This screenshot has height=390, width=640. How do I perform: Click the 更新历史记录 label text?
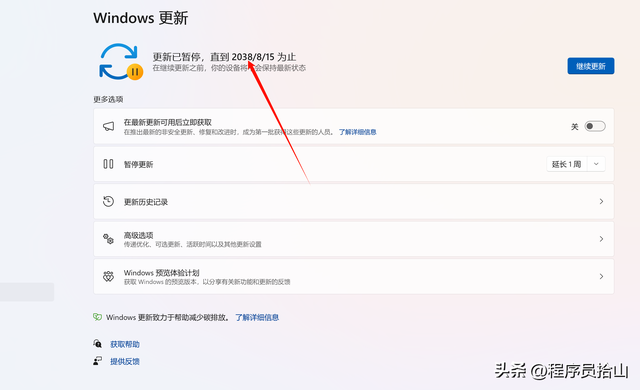pos(146,202)
